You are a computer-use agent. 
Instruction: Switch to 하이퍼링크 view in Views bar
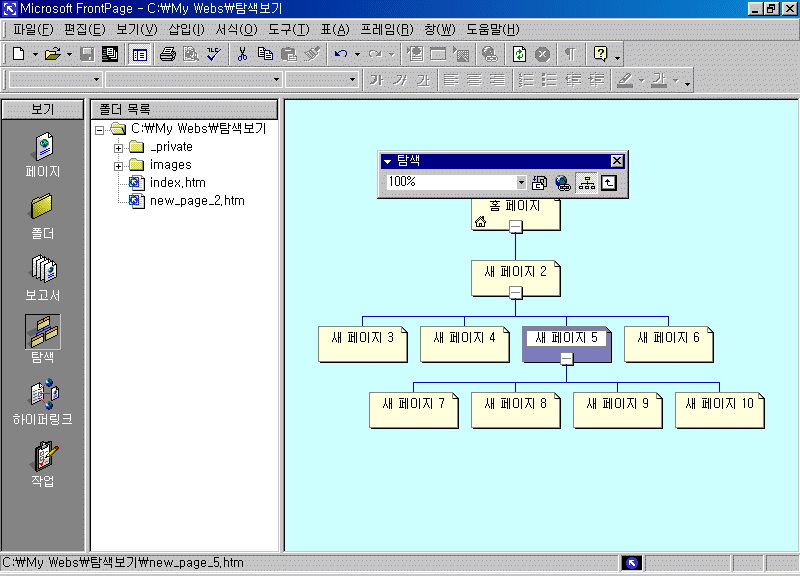pos(43,403)
